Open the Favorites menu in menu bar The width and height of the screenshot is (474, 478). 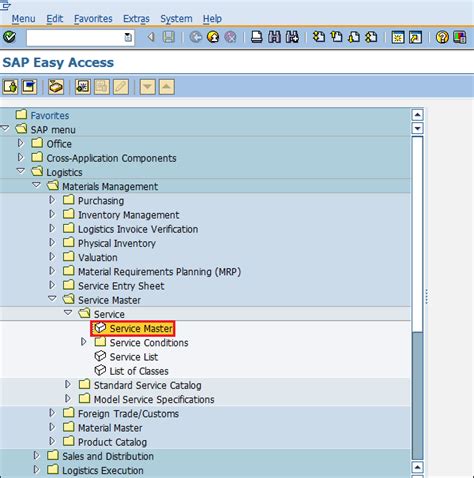click(93, 19)
